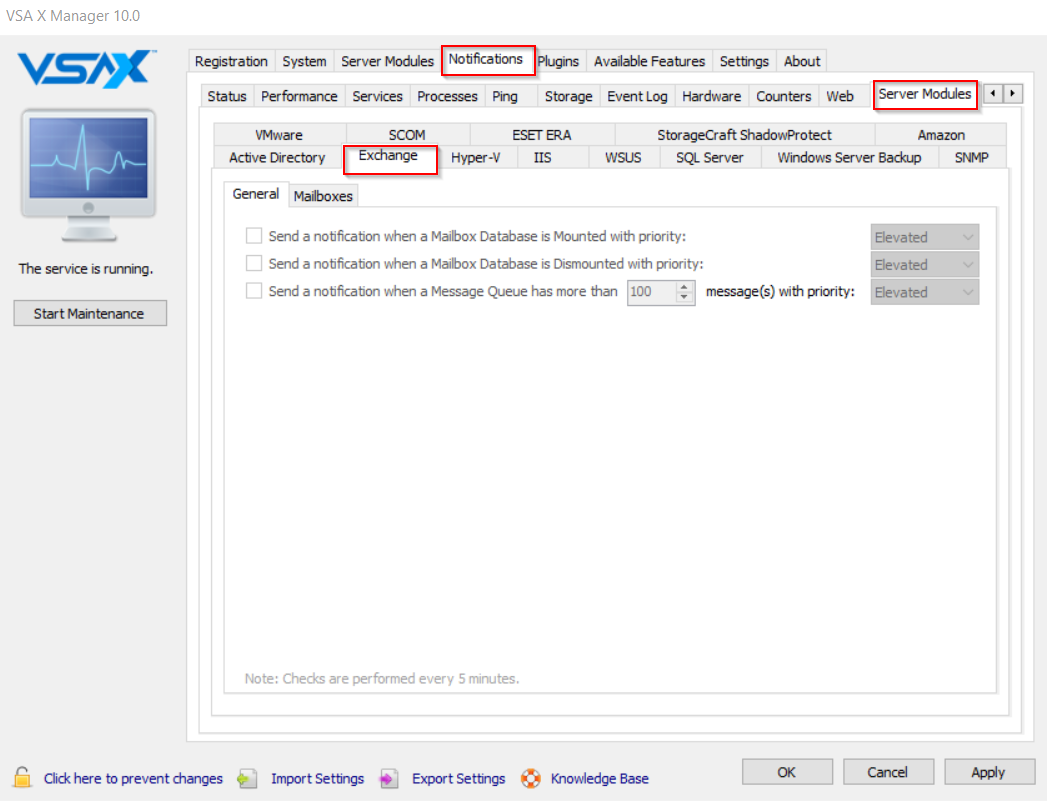Image resolution: width=1047 pixels, height=801 pixels.
Task: Click the Export Settings icon
Action: [389, 778]
